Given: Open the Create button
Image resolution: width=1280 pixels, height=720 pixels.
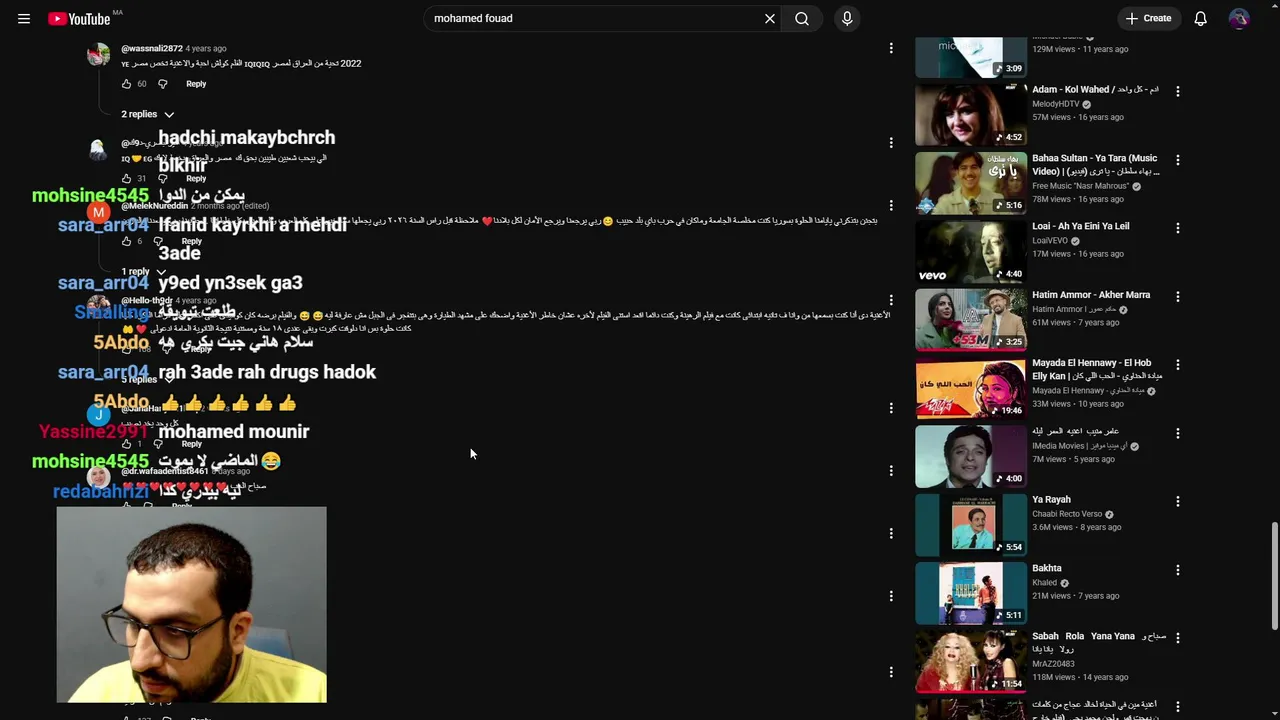Looking at the screenshot, I should click(x=1148, y=18).
